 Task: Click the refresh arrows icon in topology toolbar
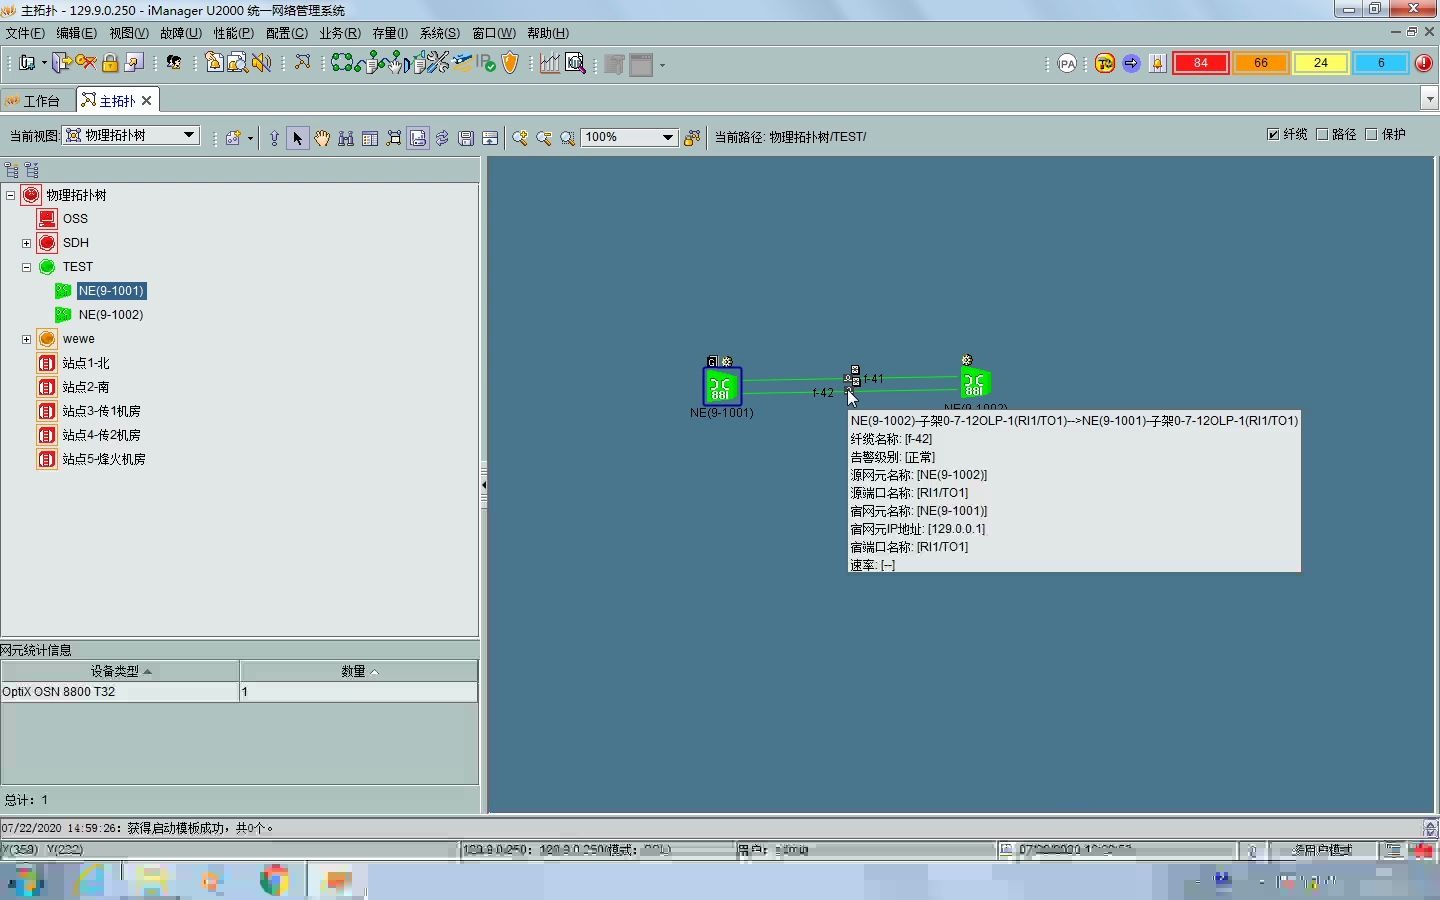pyautogui.click(x=442, y=138)
